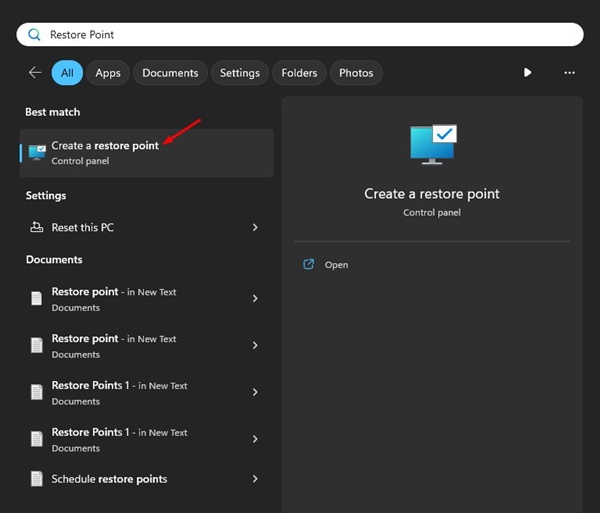
Task: Click the back arrow icon
Action: (x=35, y=73)
